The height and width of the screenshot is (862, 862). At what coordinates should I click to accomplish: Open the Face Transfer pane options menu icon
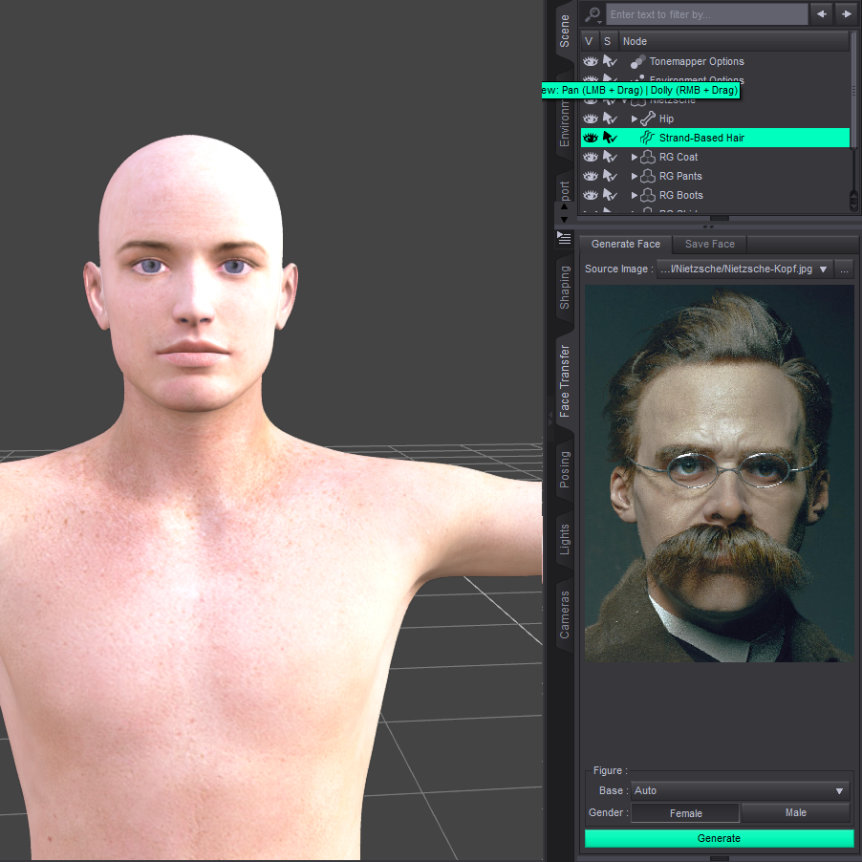click(x=565, y=238)
